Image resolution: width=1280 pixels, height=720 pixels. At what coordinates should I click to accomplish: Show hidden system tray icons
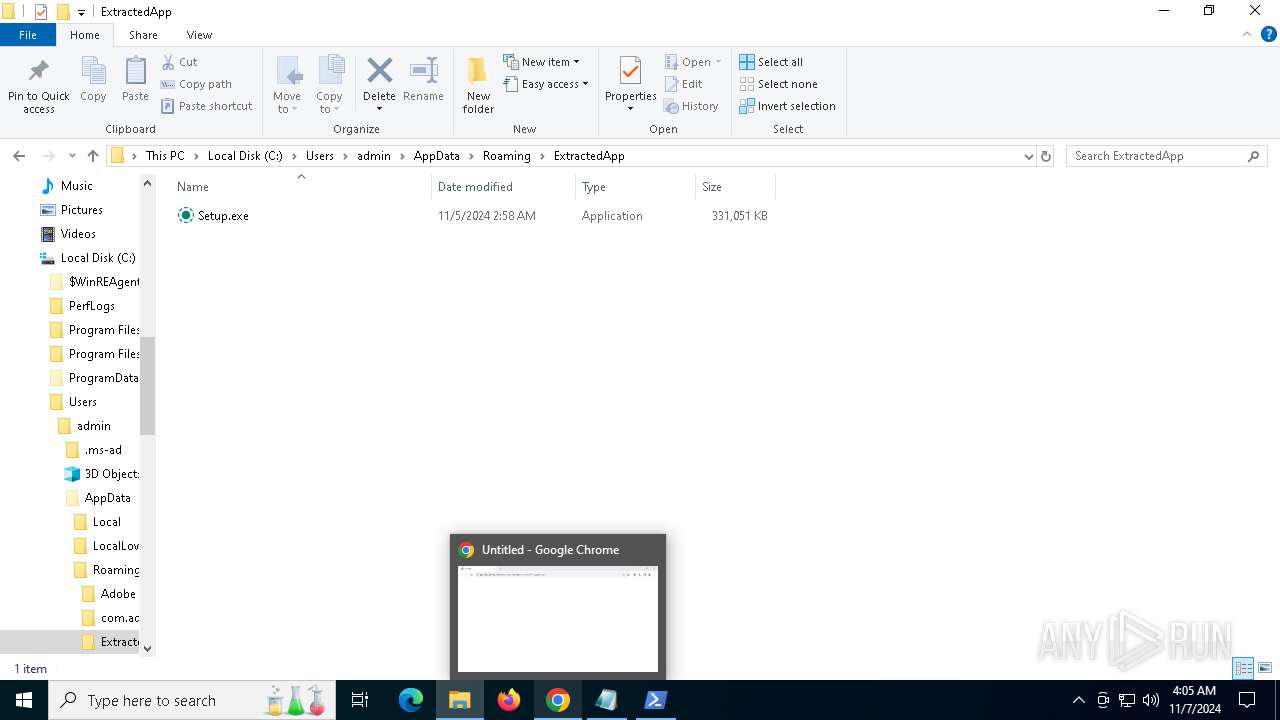[1078, 700]
